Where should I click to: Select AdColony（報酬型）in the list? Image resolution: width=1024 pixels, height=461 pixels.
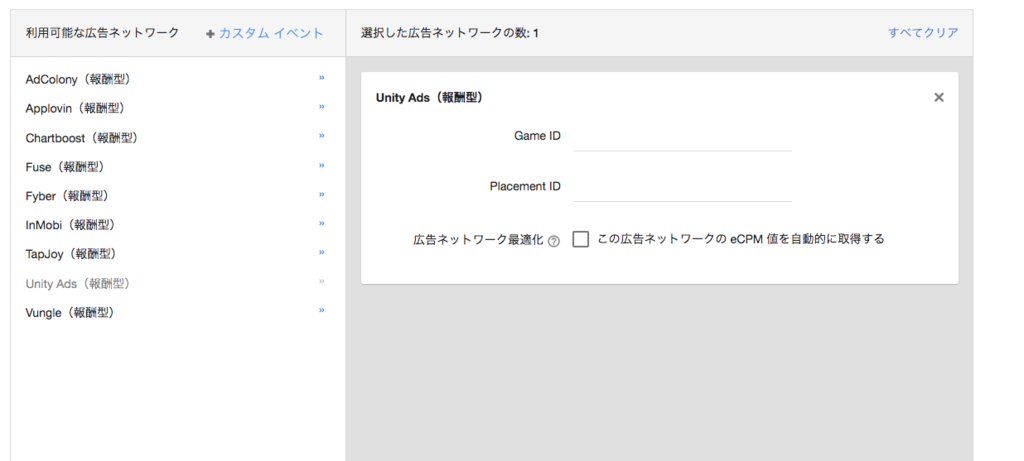click(x=79, y=79)
